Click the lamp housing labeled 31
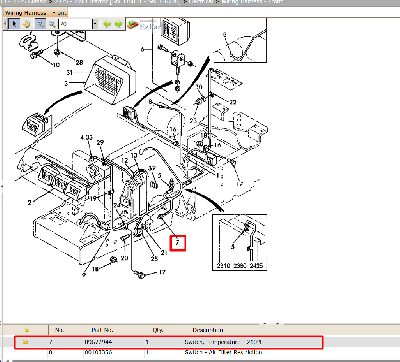The width and height of the screenshot is (400, 362). (x=109, y=79)
